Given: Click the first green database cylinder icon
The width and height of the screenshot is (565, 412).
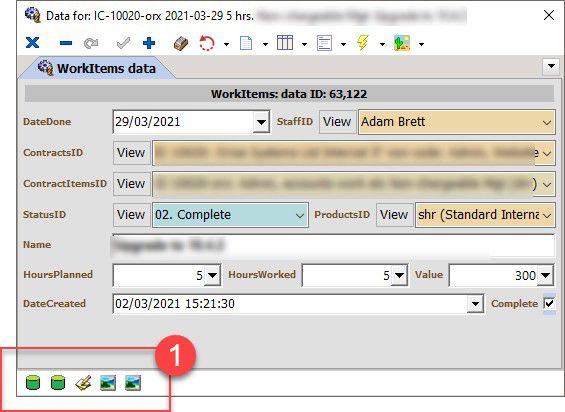Looking at the screenshot, I should pos(33,382).
